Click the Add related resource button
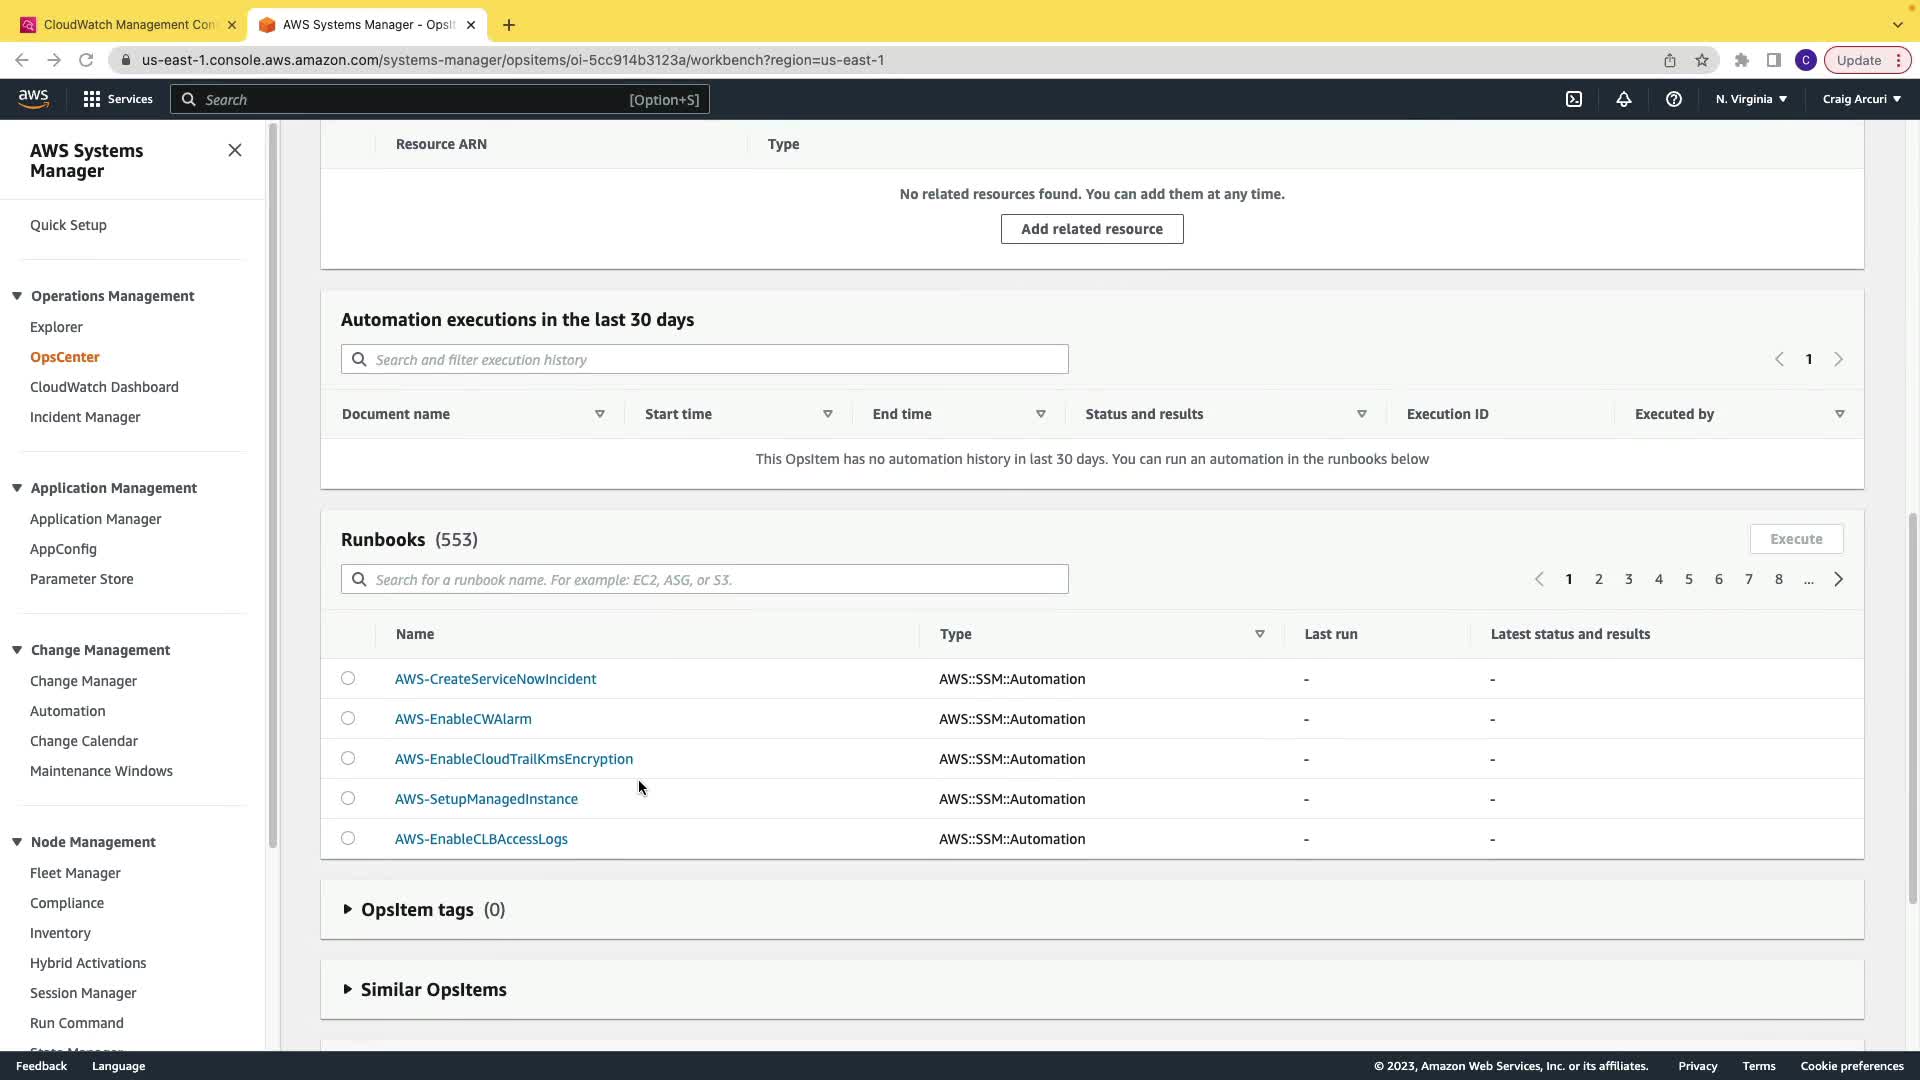 click(x=1091, y=229)
